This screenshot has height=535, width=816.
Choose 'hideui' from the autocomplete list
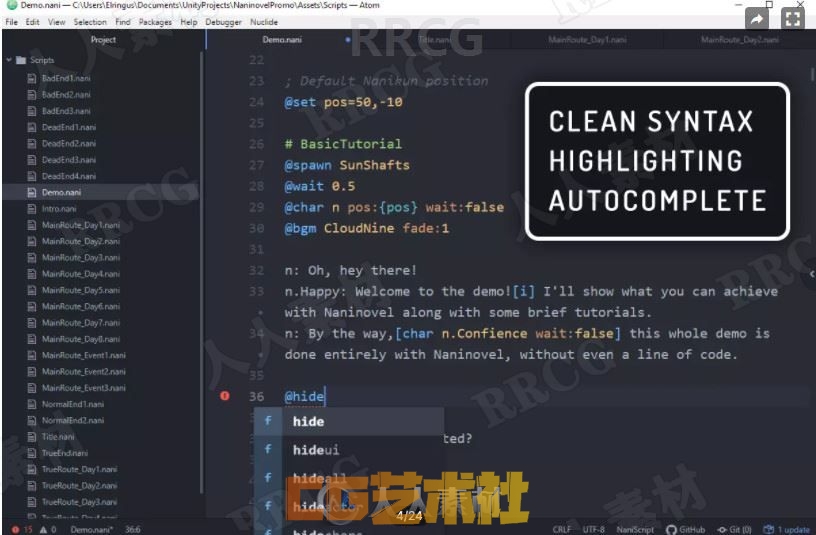[x=349, y=450]
